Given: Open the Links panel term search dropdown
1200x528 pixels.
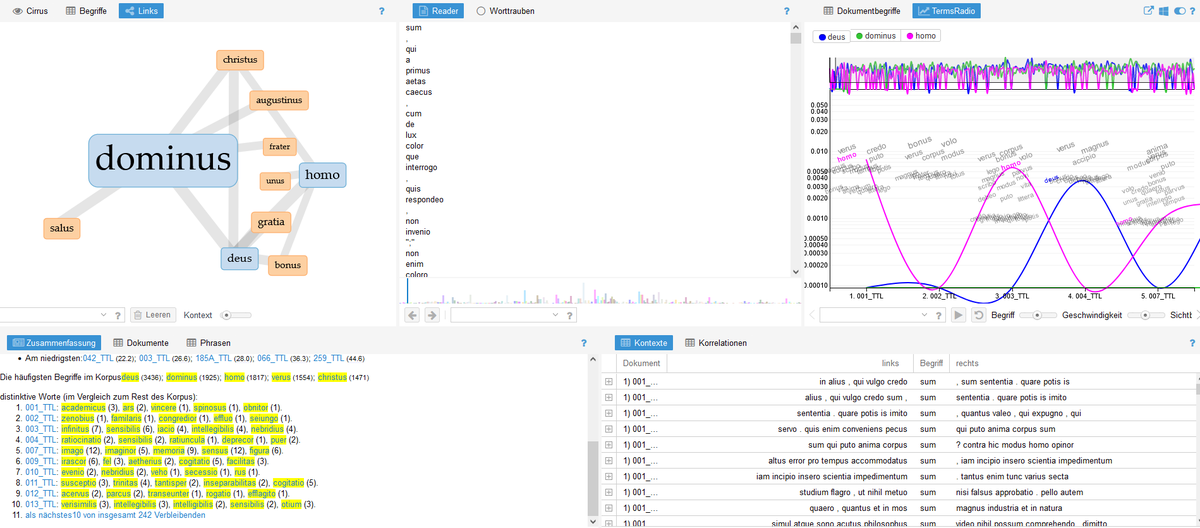Looking at the screenshot, I should tap(104, 315).
